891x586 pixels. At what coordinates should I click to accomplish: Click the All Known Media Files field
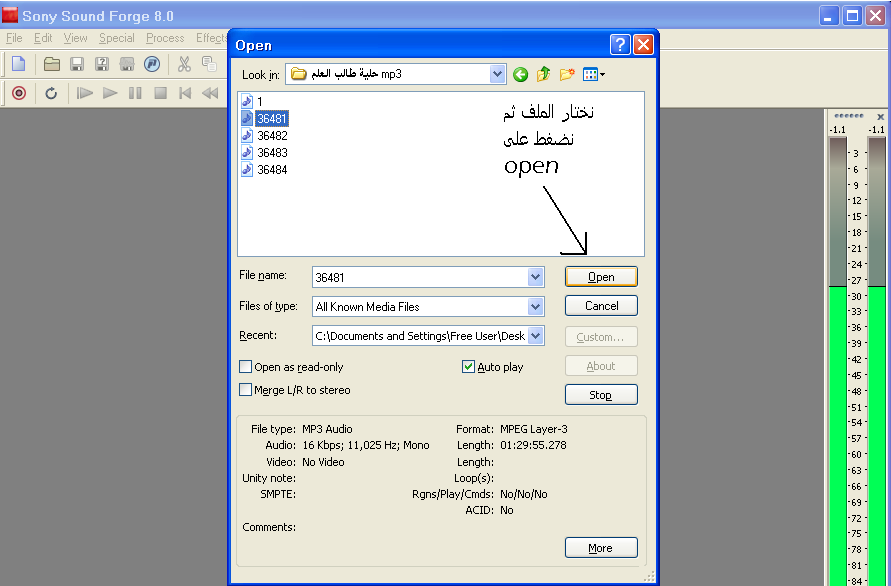[420, 306]
